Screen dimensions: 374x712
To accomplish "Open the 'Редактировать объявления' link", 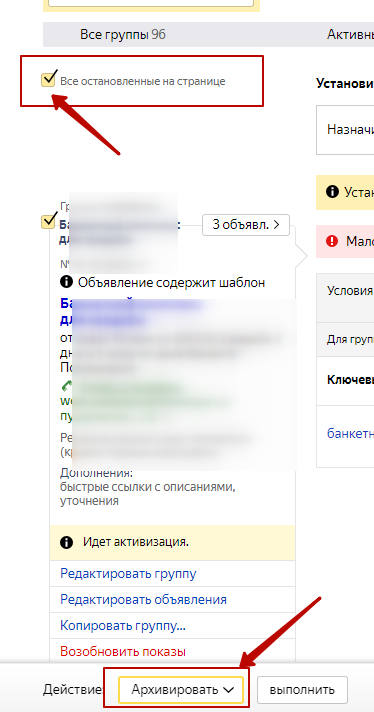I will [x=143, y=600].
